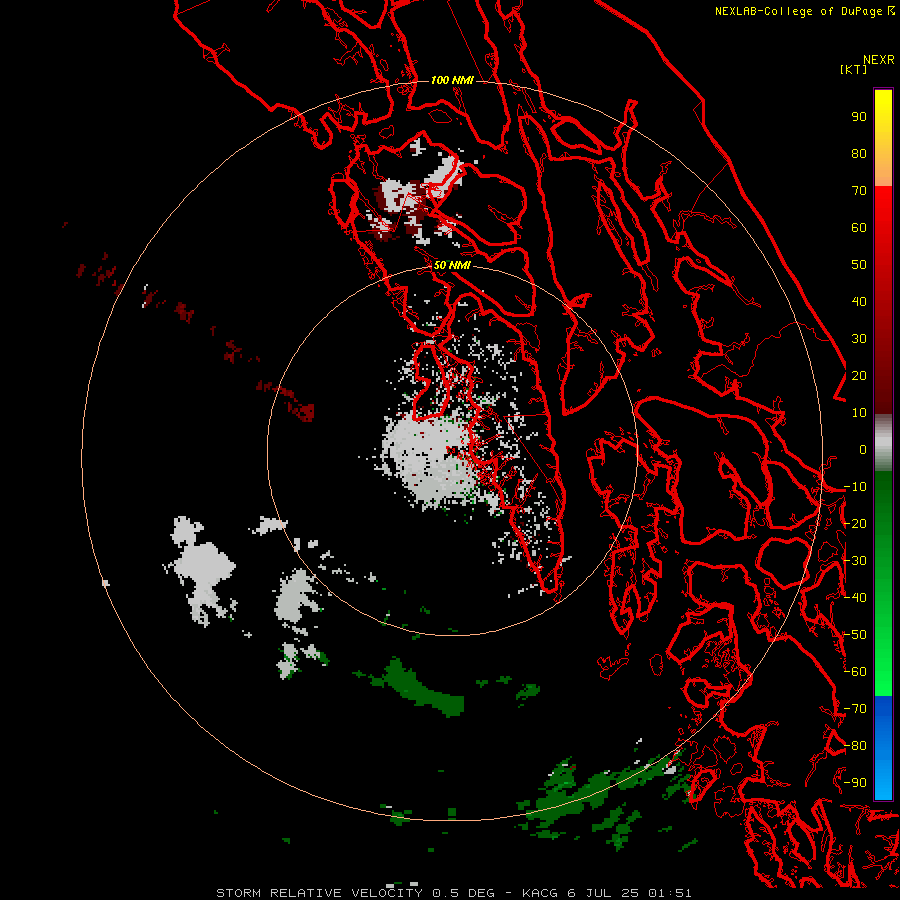Click the 6 JUL 25 date in caption

607,893
